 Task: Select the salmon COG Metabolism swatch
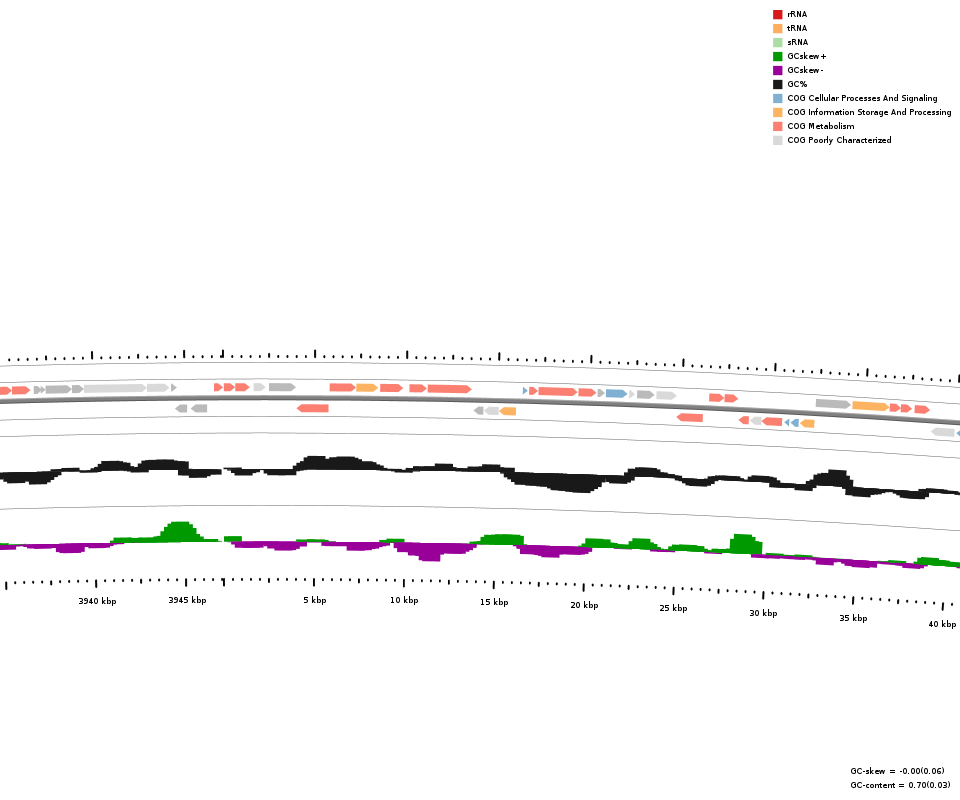[778, 127]
